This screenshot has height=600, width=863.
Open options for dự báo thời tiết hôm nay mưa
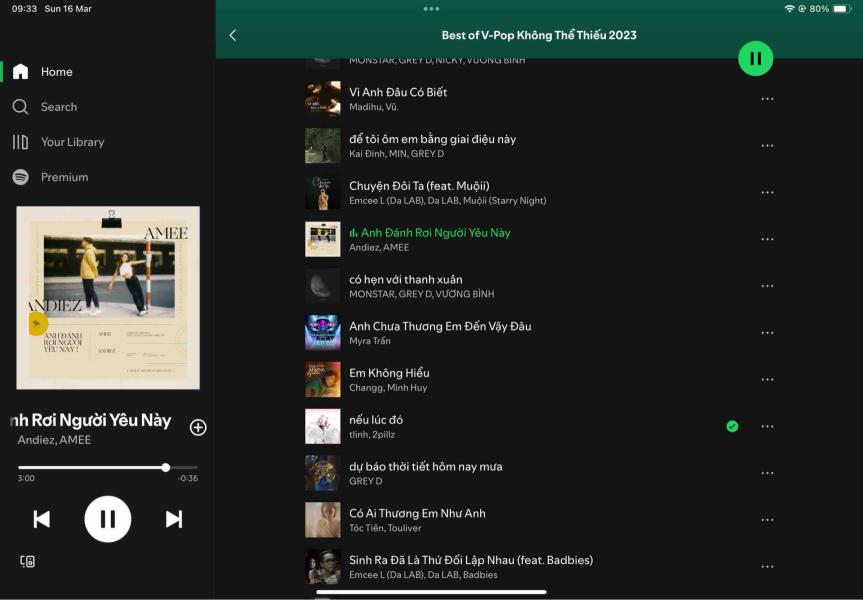tap(767, 473)
